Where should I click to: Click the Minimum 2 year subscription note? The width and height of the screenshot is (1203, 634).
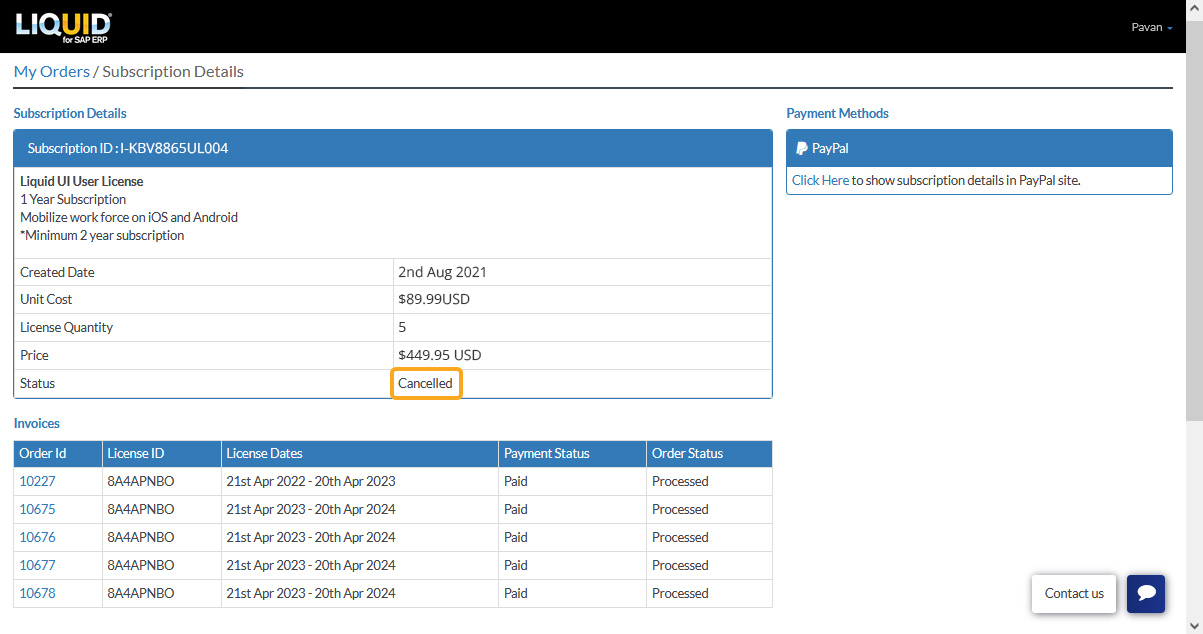coord(102,235)
